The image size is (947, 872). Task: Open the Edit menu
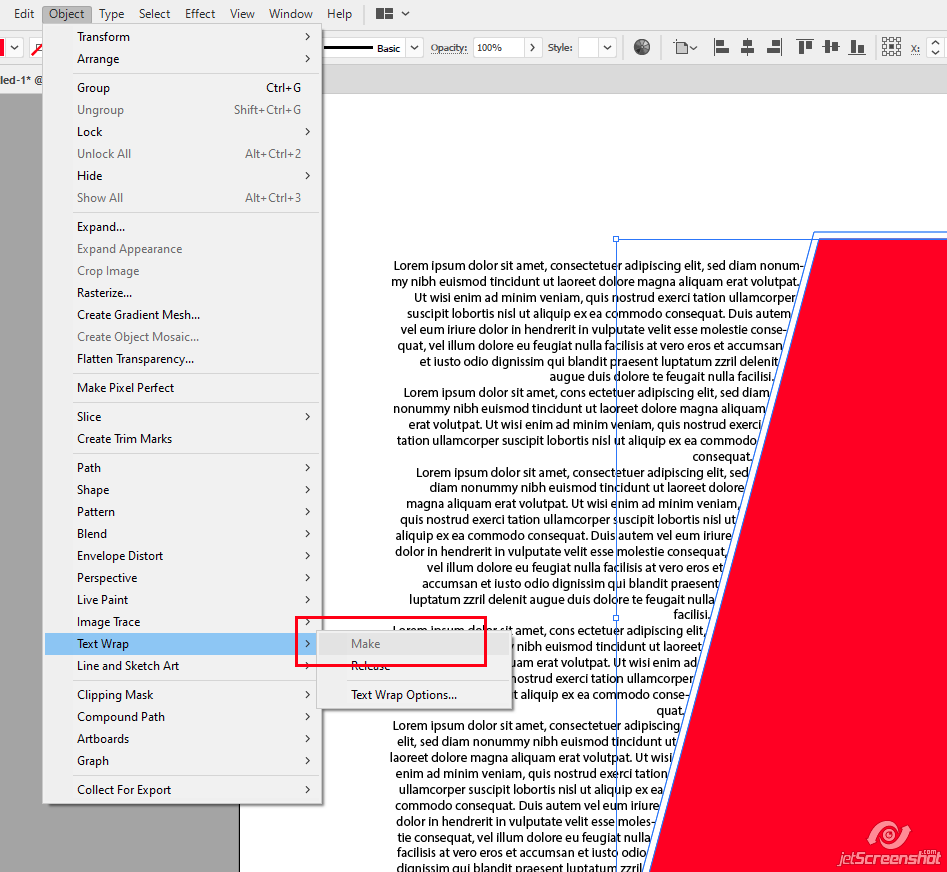(x=24, y=13)
